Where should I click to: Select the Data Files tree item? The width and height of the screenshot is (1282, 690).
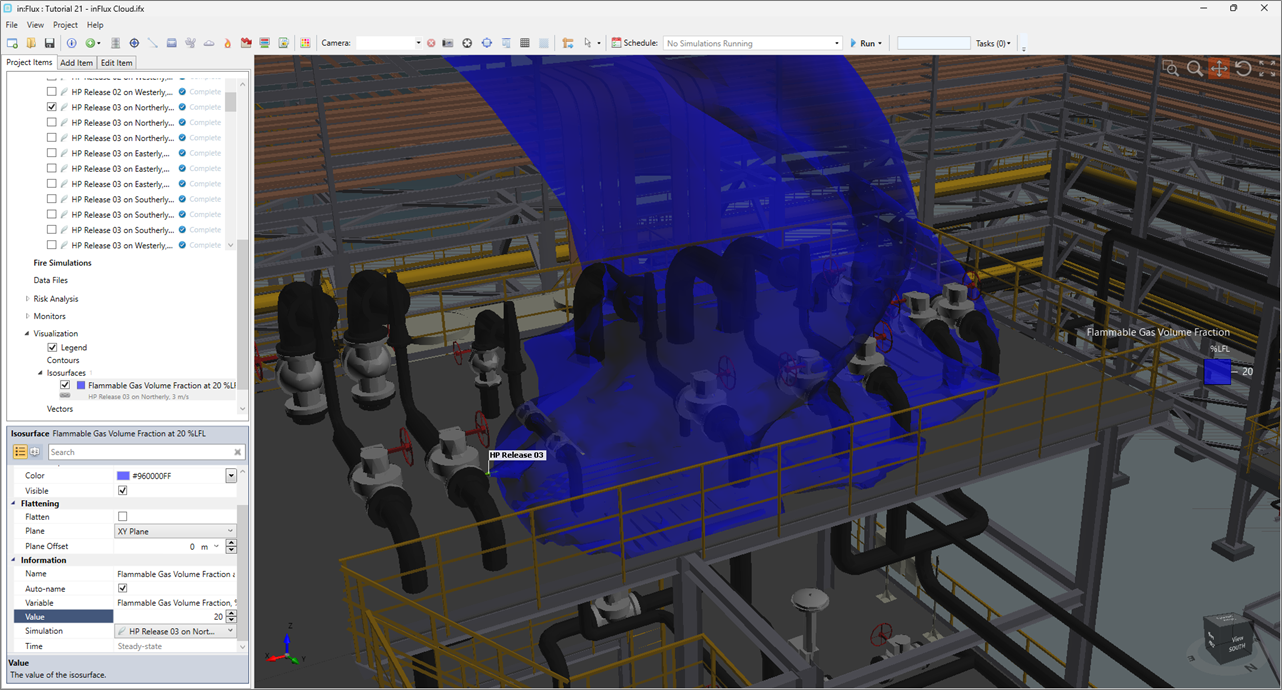pos(51,281)
